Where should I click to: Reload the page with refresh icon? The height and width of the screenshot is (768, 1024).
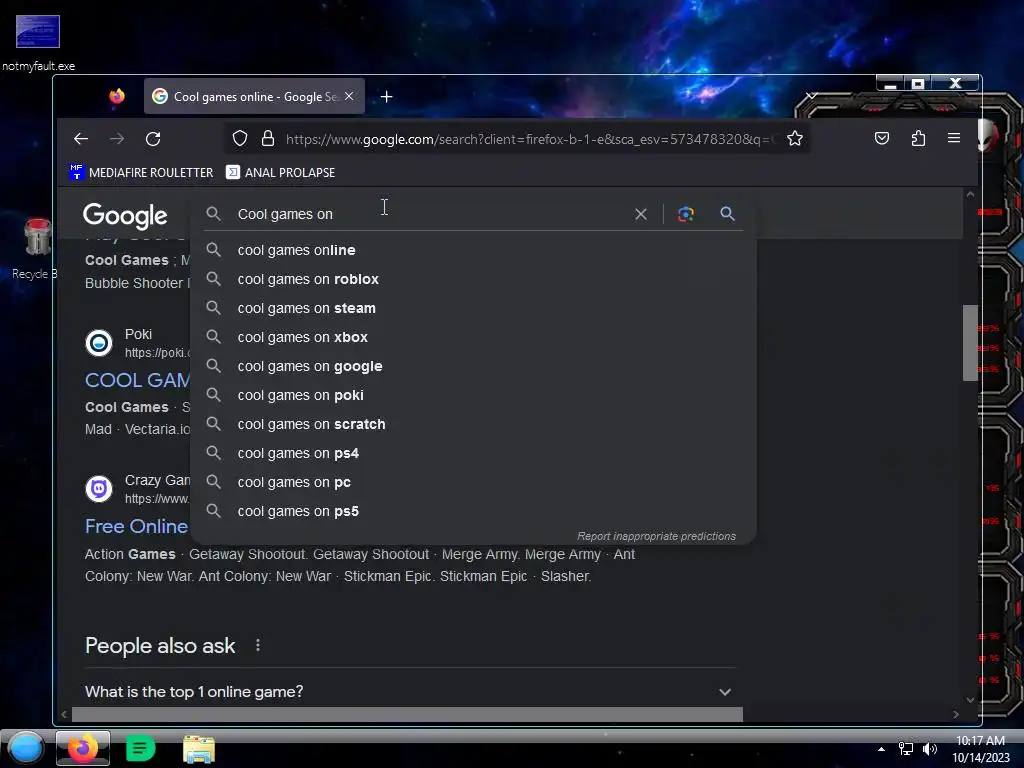[153, 138]
